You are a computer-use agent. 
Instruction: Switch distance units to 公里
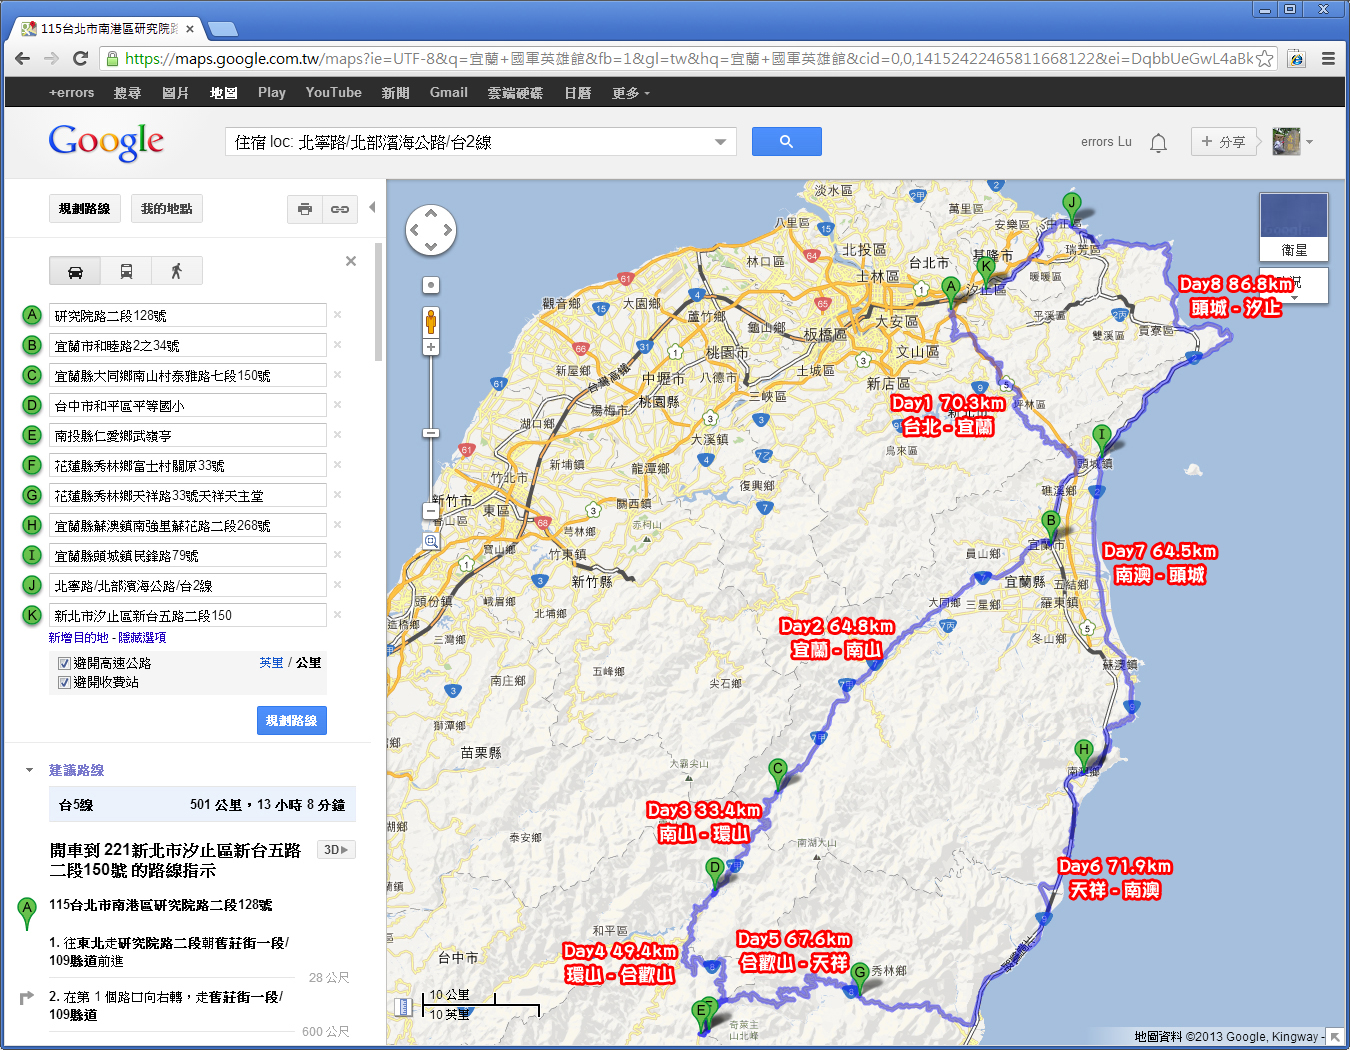point(309,663)
